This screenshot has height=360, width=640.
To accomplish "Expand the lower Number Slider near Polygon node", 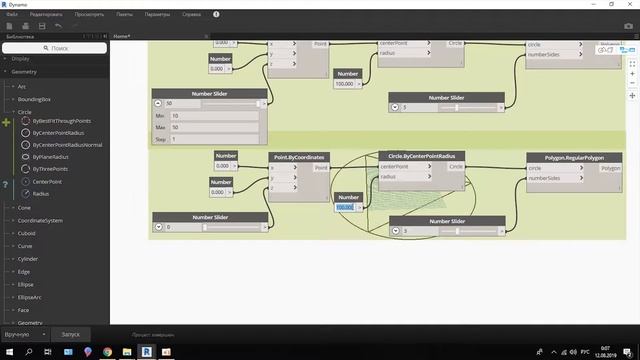I will pyautogui.click(x=396, y=231).
